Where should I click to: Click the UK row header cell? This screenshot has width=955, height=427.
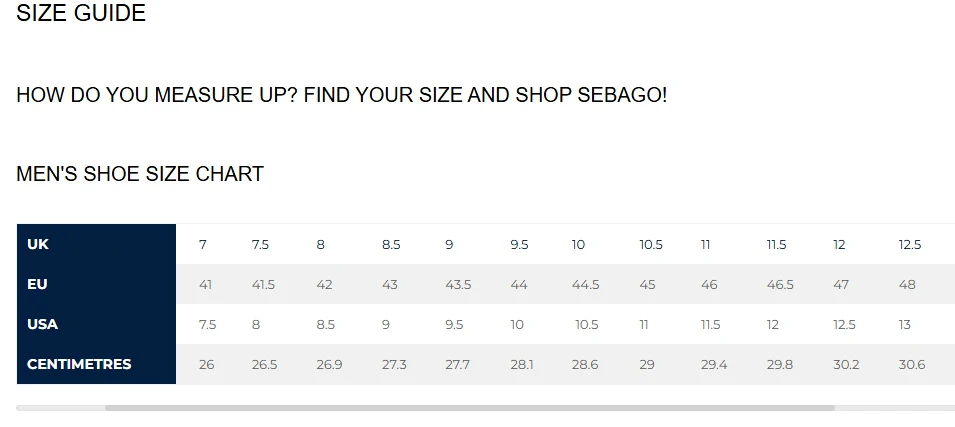tap(96, 244)
